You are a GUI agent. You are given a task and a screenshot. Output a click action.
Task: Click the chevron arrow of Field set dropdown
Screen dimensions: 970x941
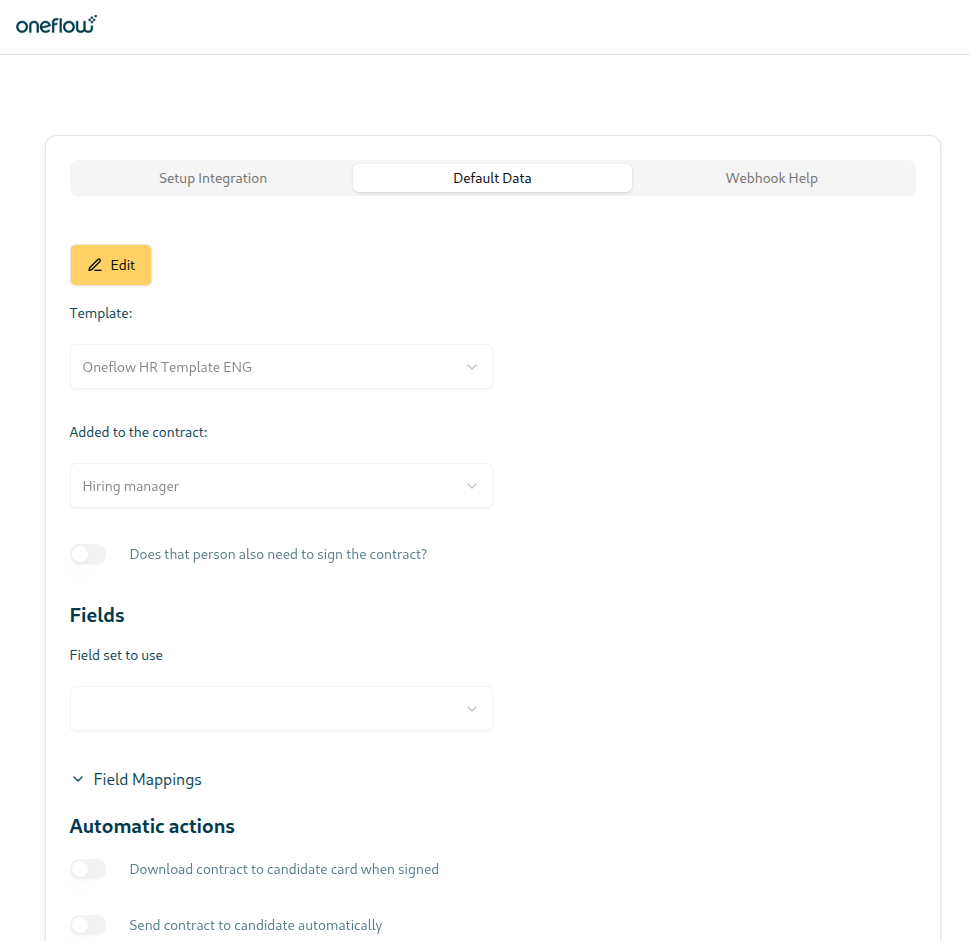point(472,709)
